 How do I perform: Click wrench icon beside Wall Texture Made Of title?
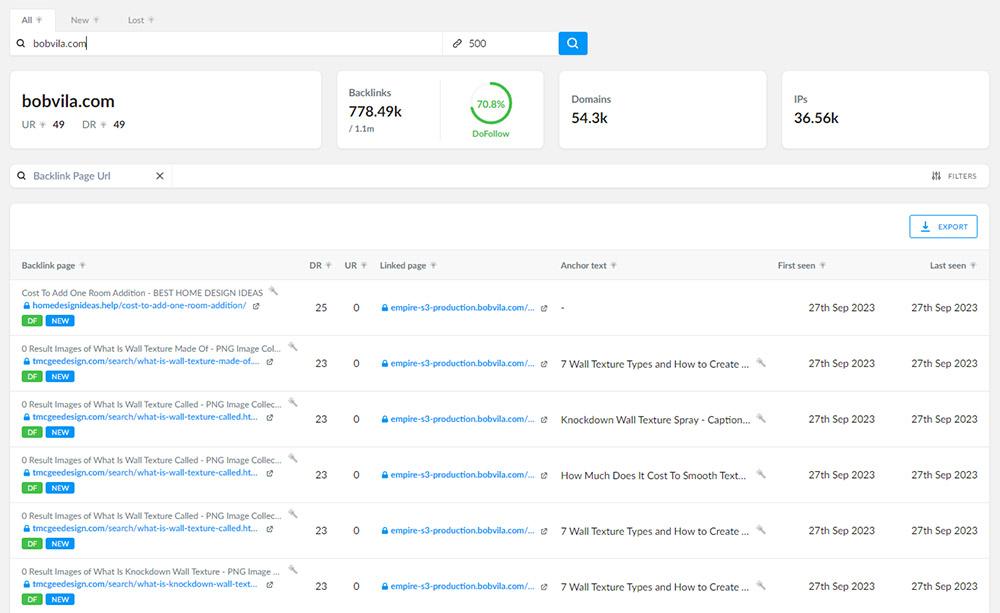tap(293, 346)
